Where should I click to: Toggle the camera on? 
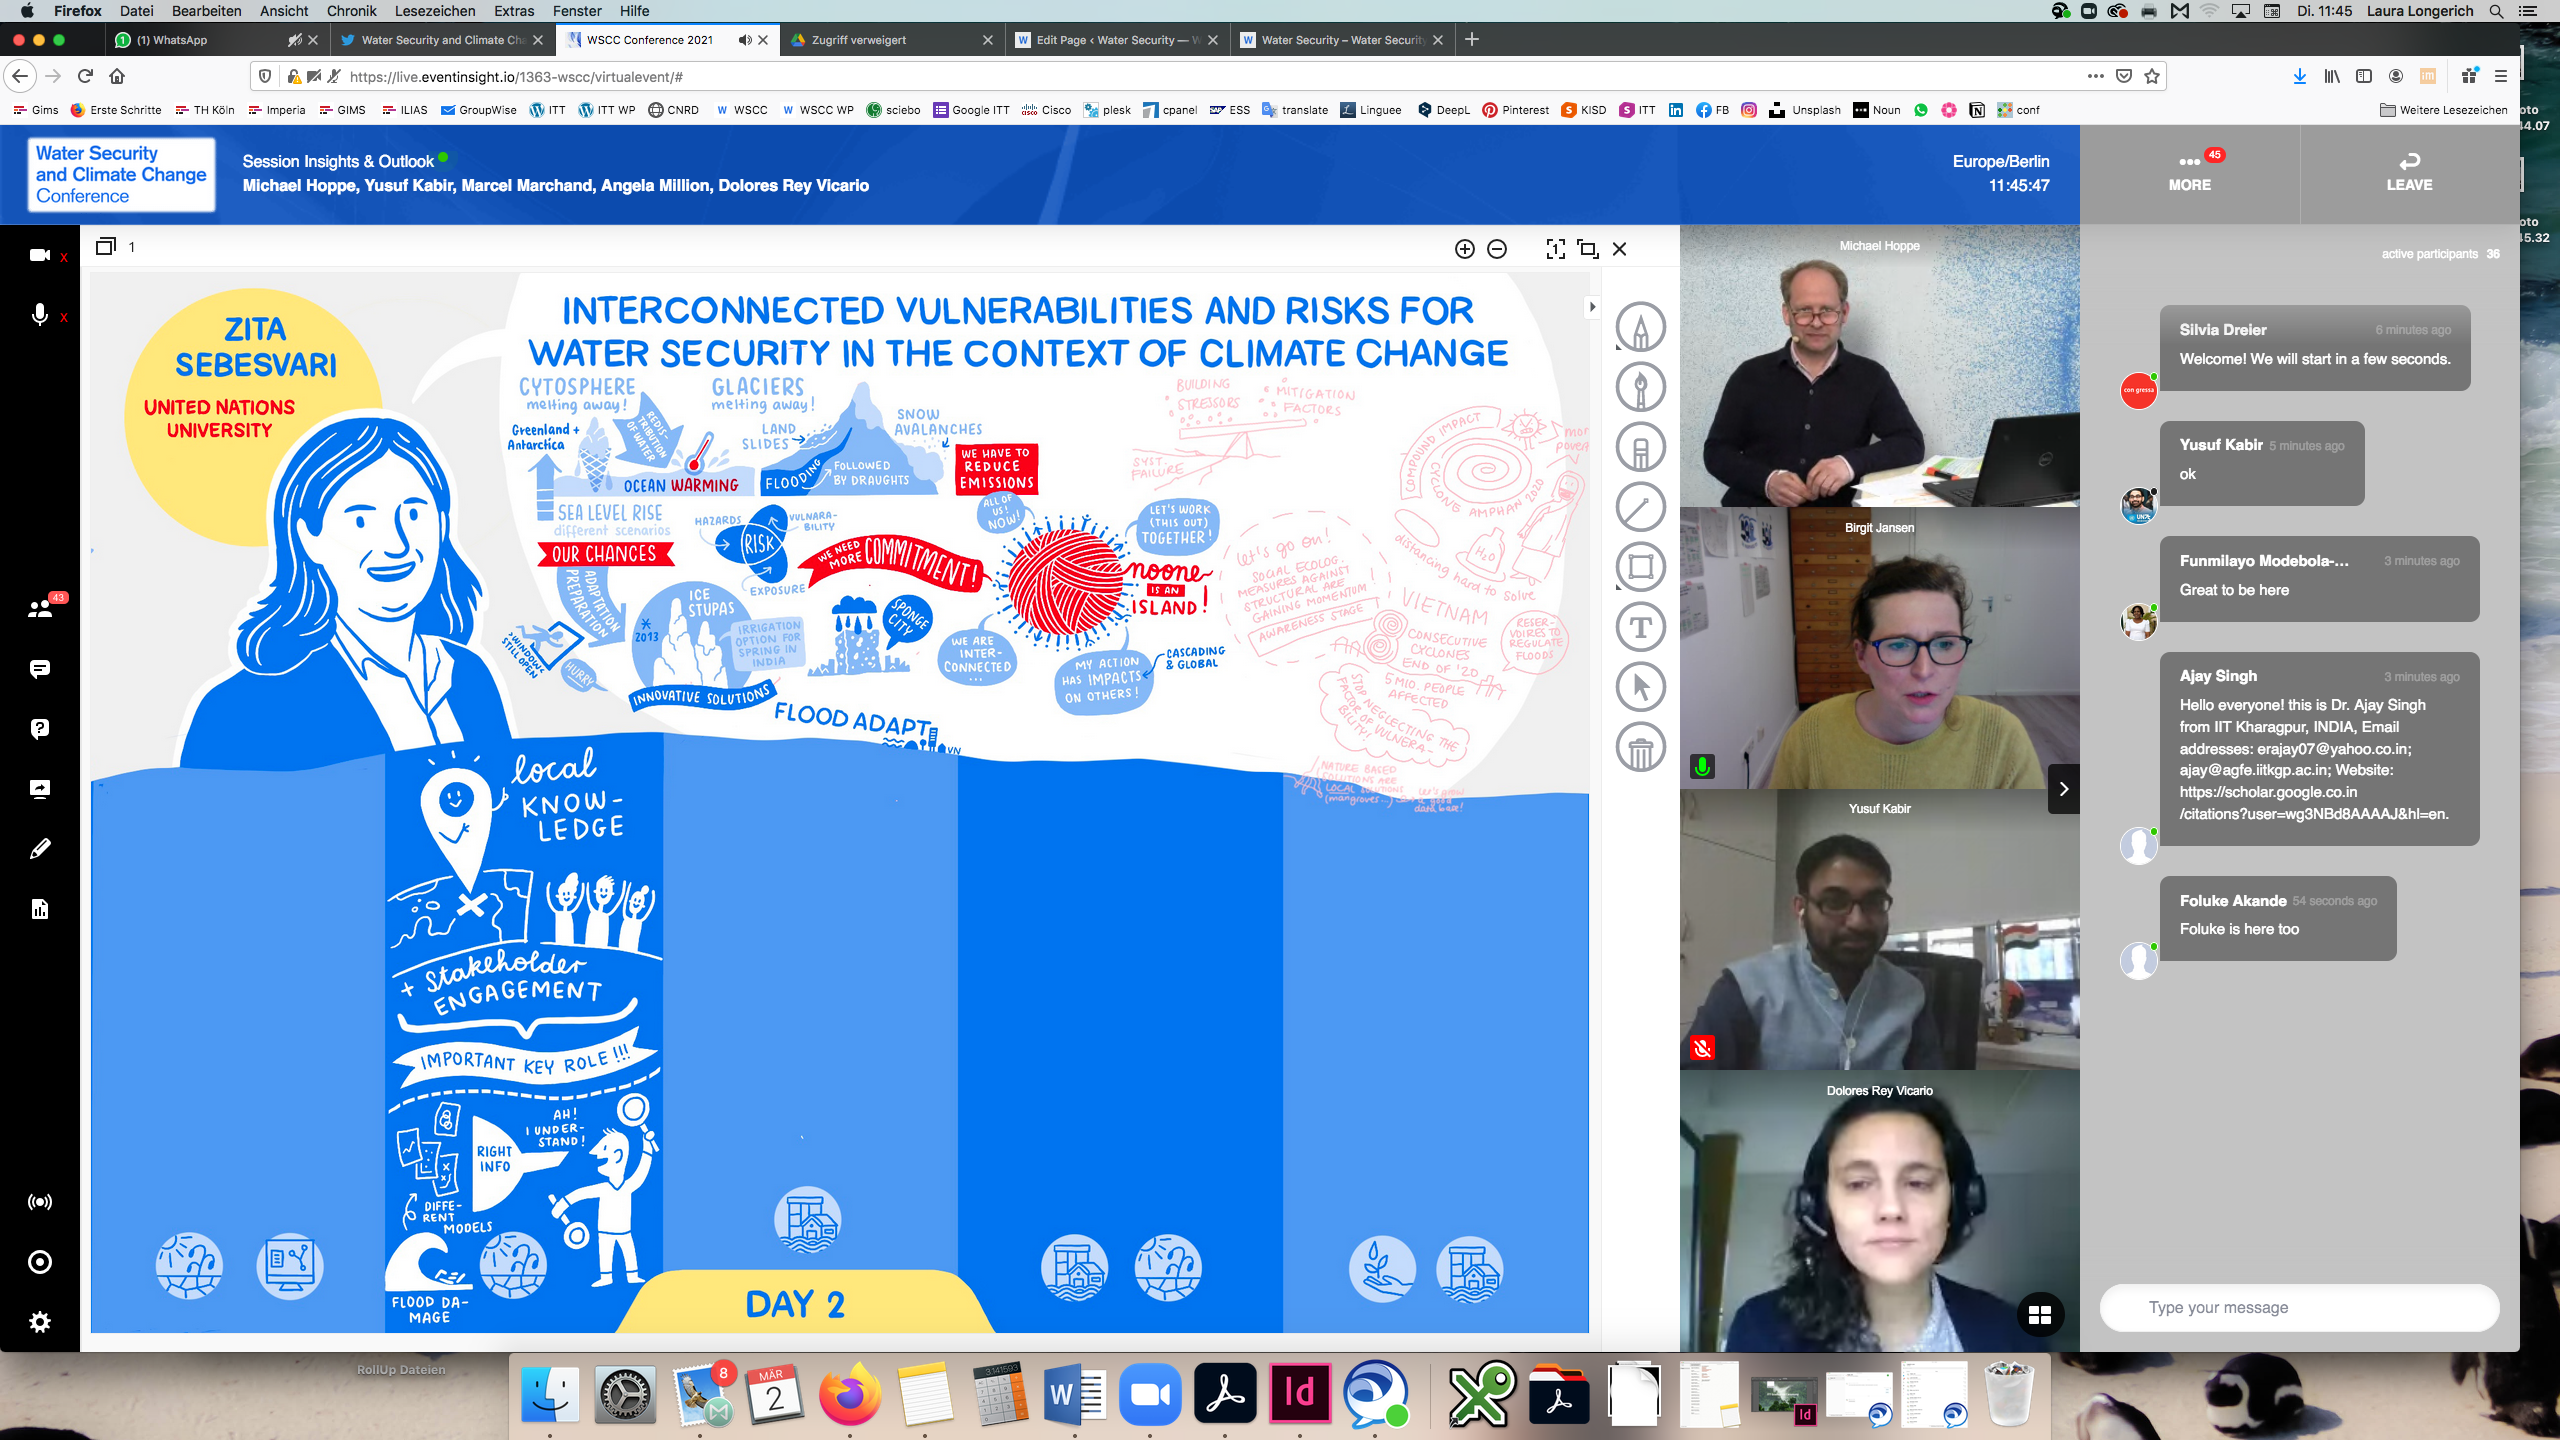[x=40, y=255]
